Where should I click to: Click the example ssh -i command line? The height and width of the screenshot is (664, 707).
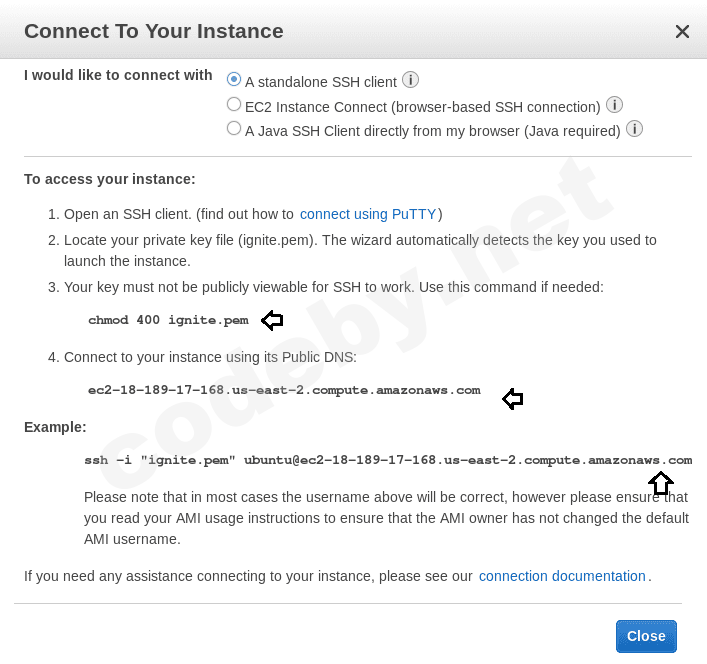tap(388, 460)
